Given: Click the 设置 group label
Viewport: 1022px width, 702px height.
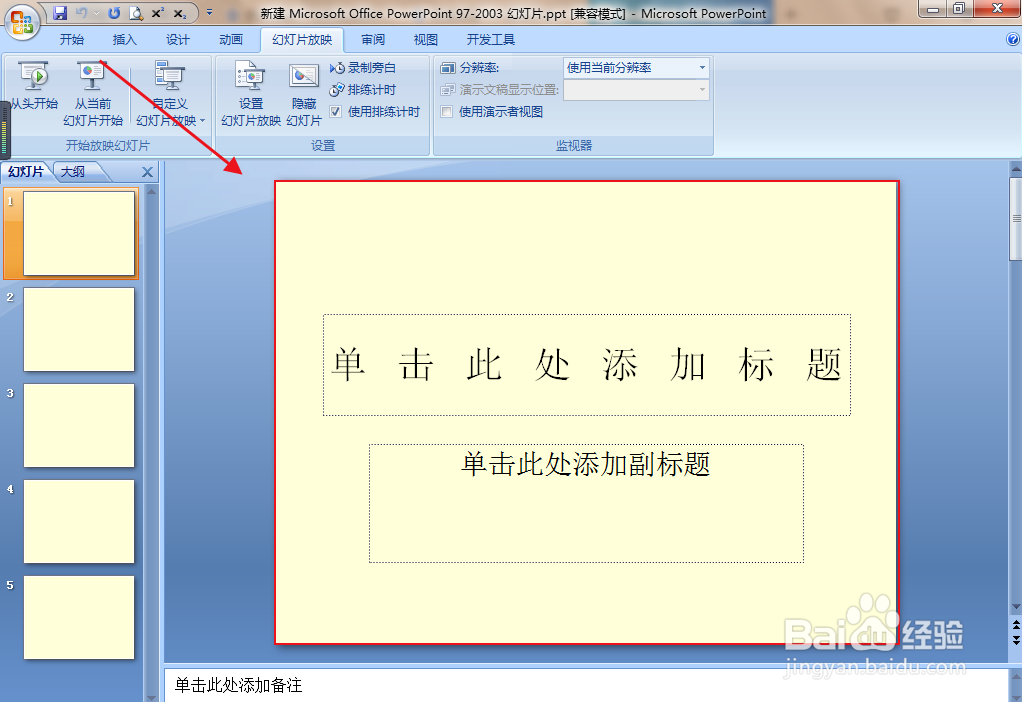Looking at the screenshot, I should tap(323, 145).
